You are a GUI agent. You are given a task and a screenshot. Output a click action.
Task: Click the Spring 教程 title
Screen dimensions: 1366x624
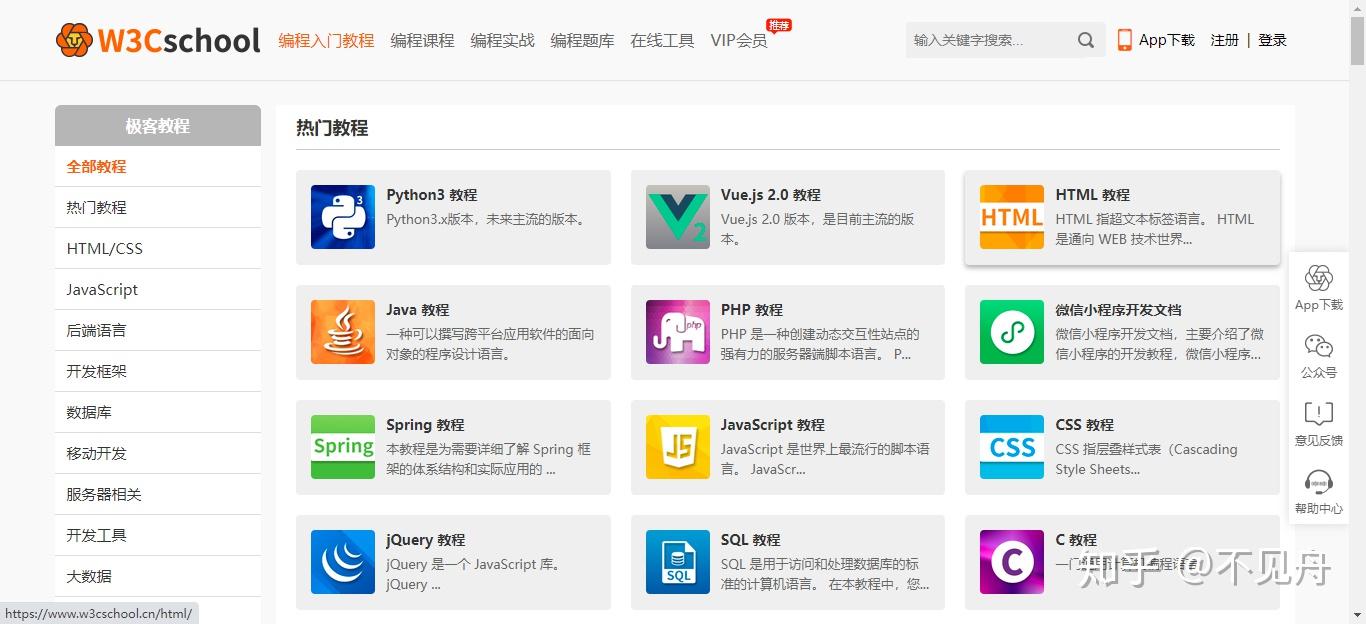426,425
